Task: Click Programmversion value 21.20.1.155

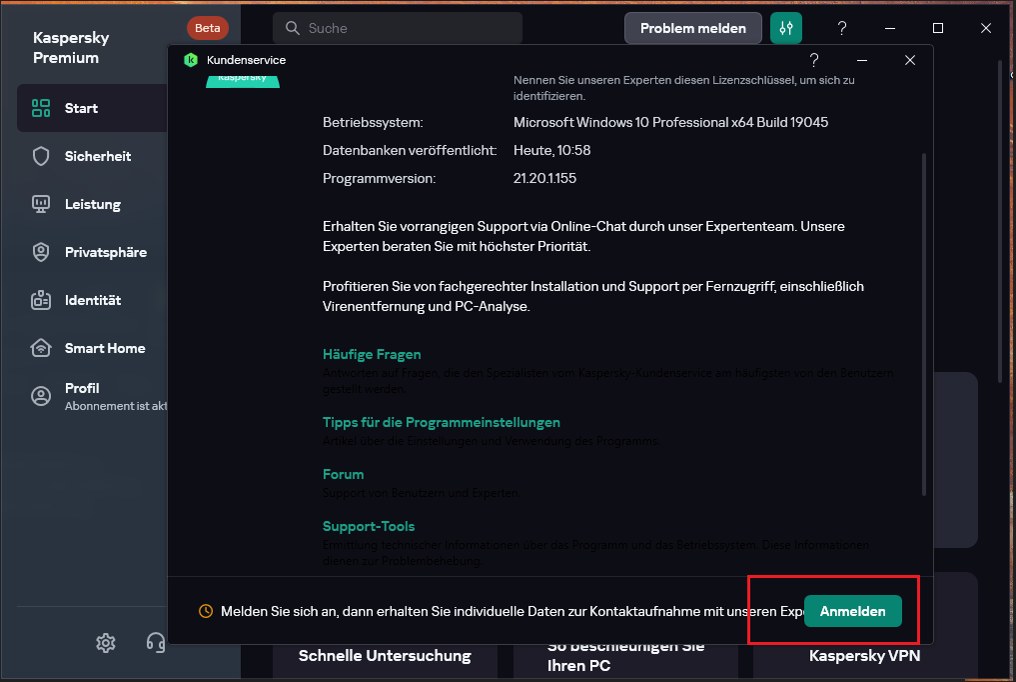Action: point(545,178)
